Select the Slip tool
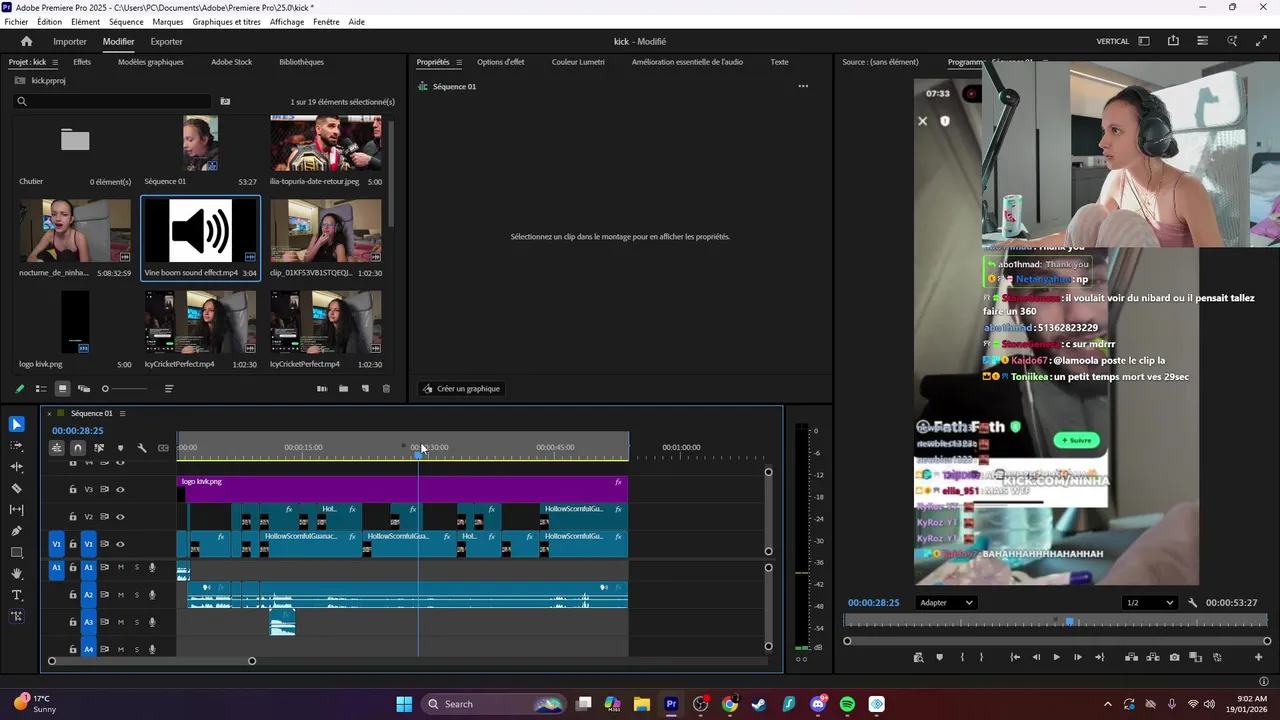The height and width of the screenshot is (720, 1280). 17,510
